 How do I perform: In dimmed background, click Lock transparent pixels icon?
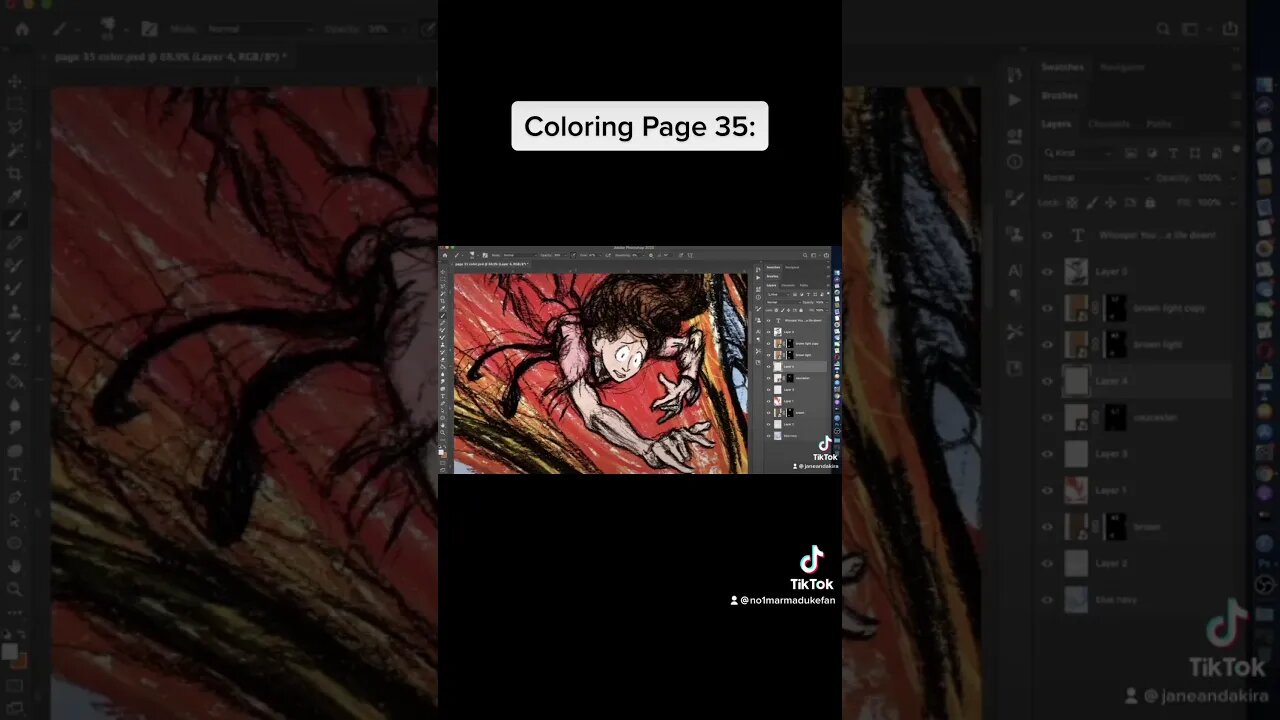click(1073, 202)
